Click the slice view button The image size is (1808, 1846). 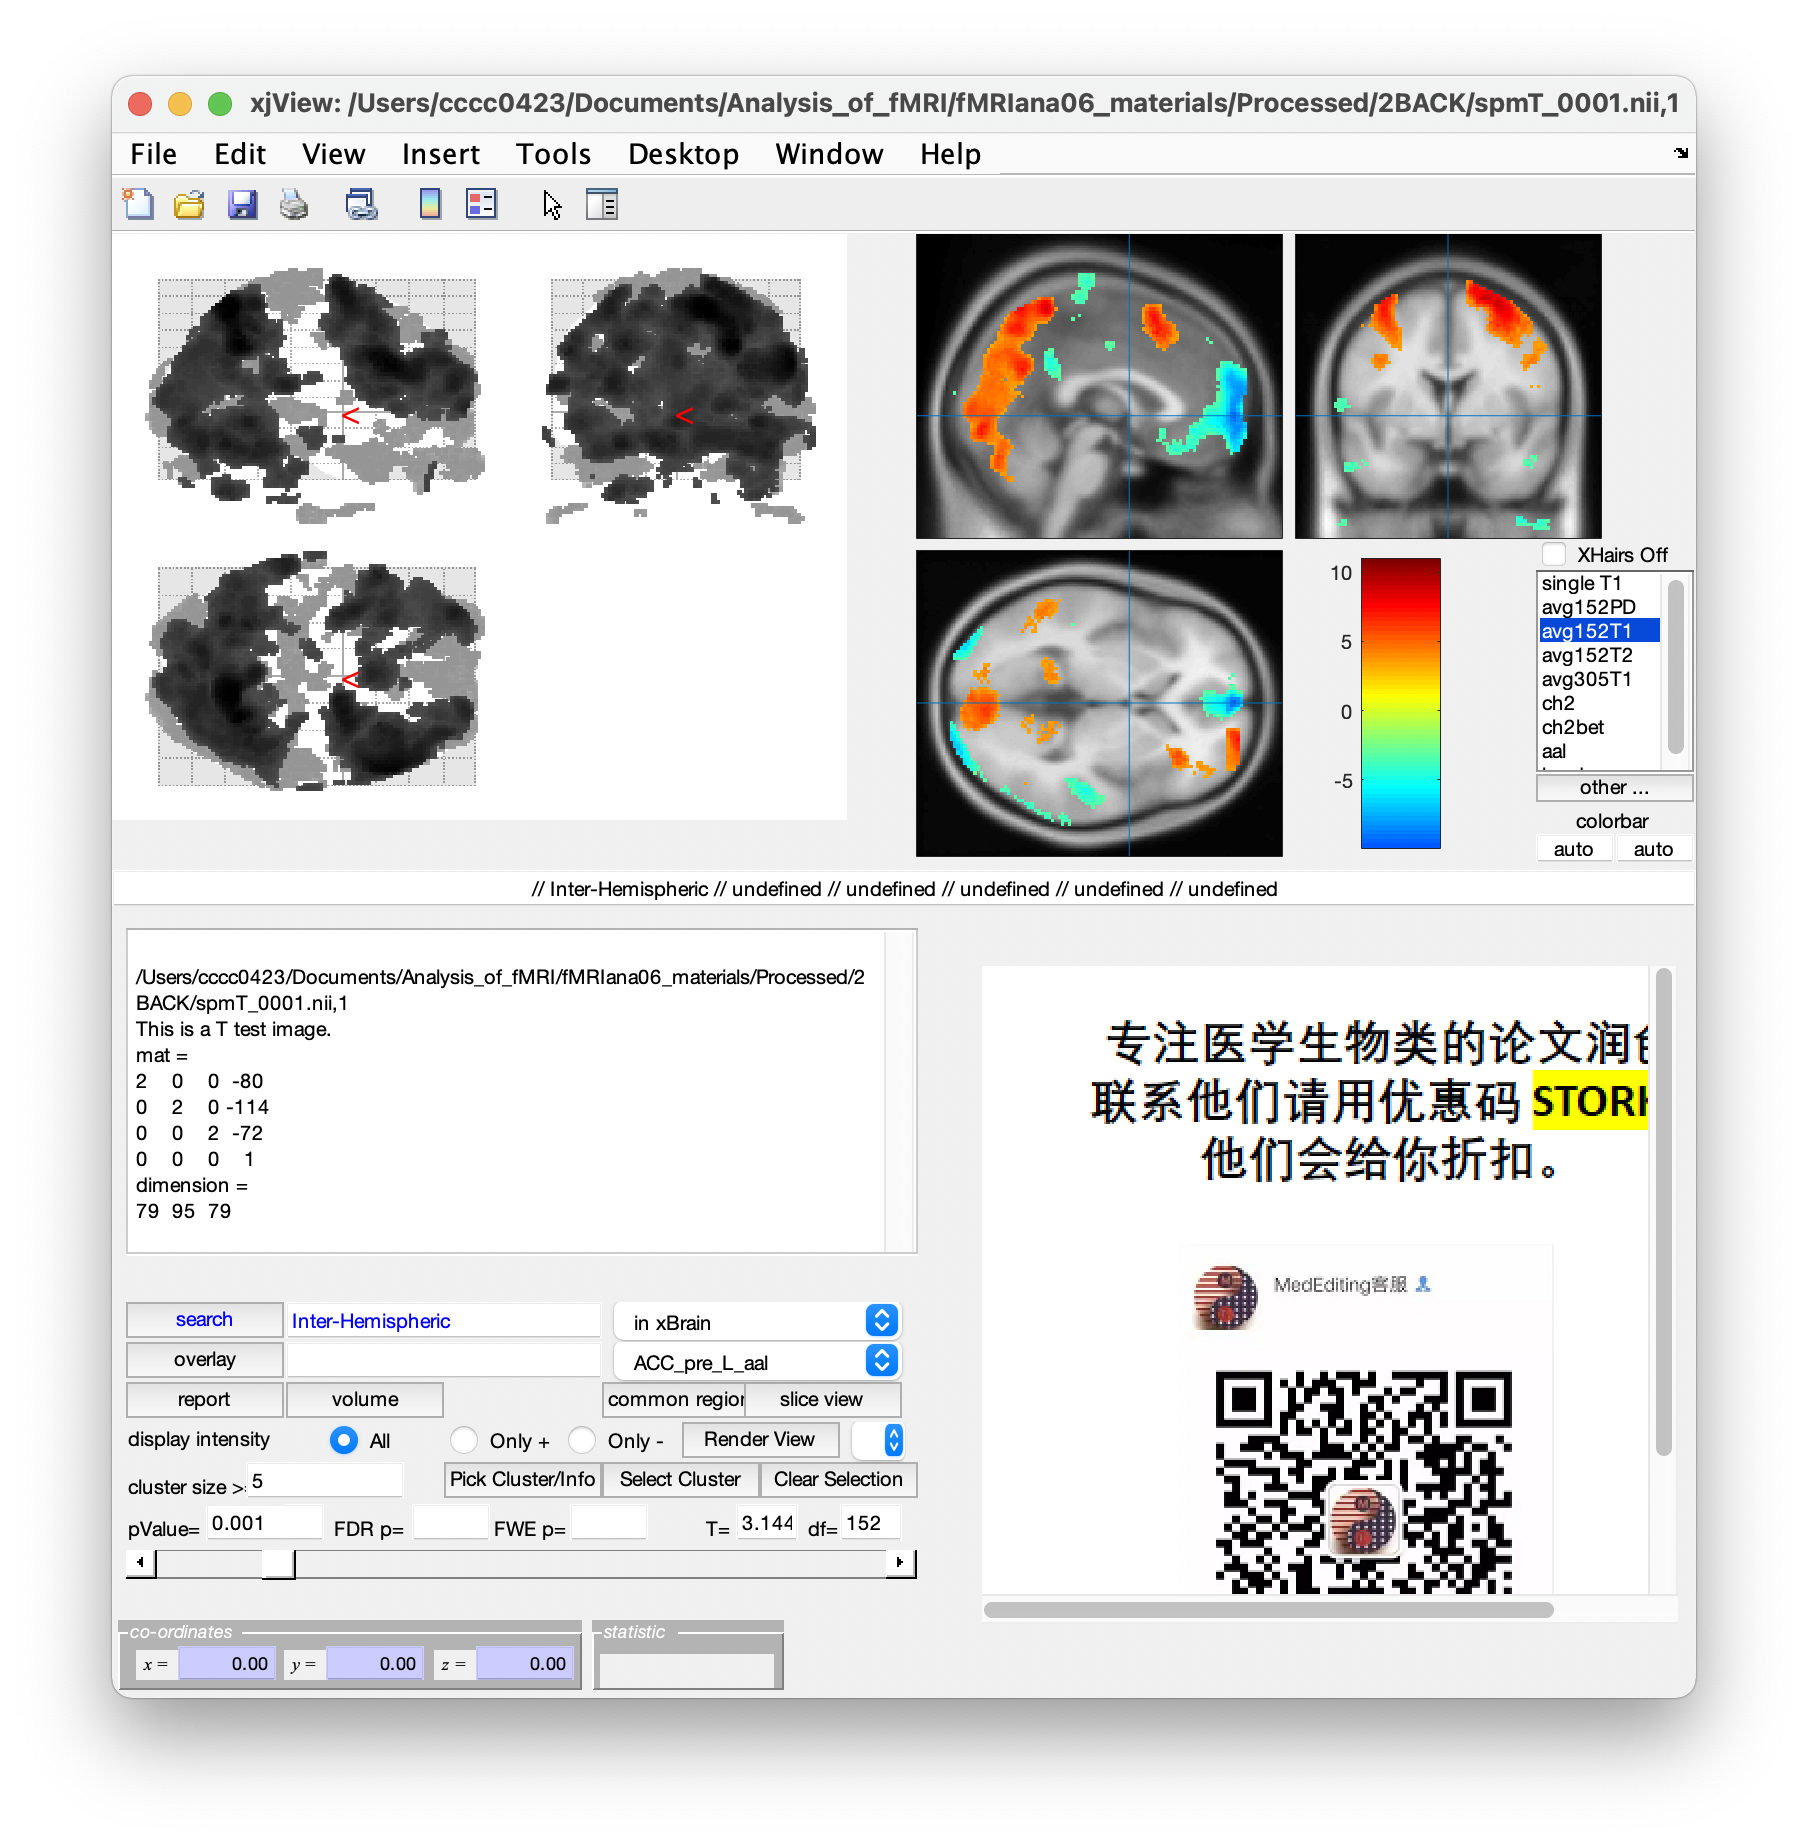pos(822,1400)
